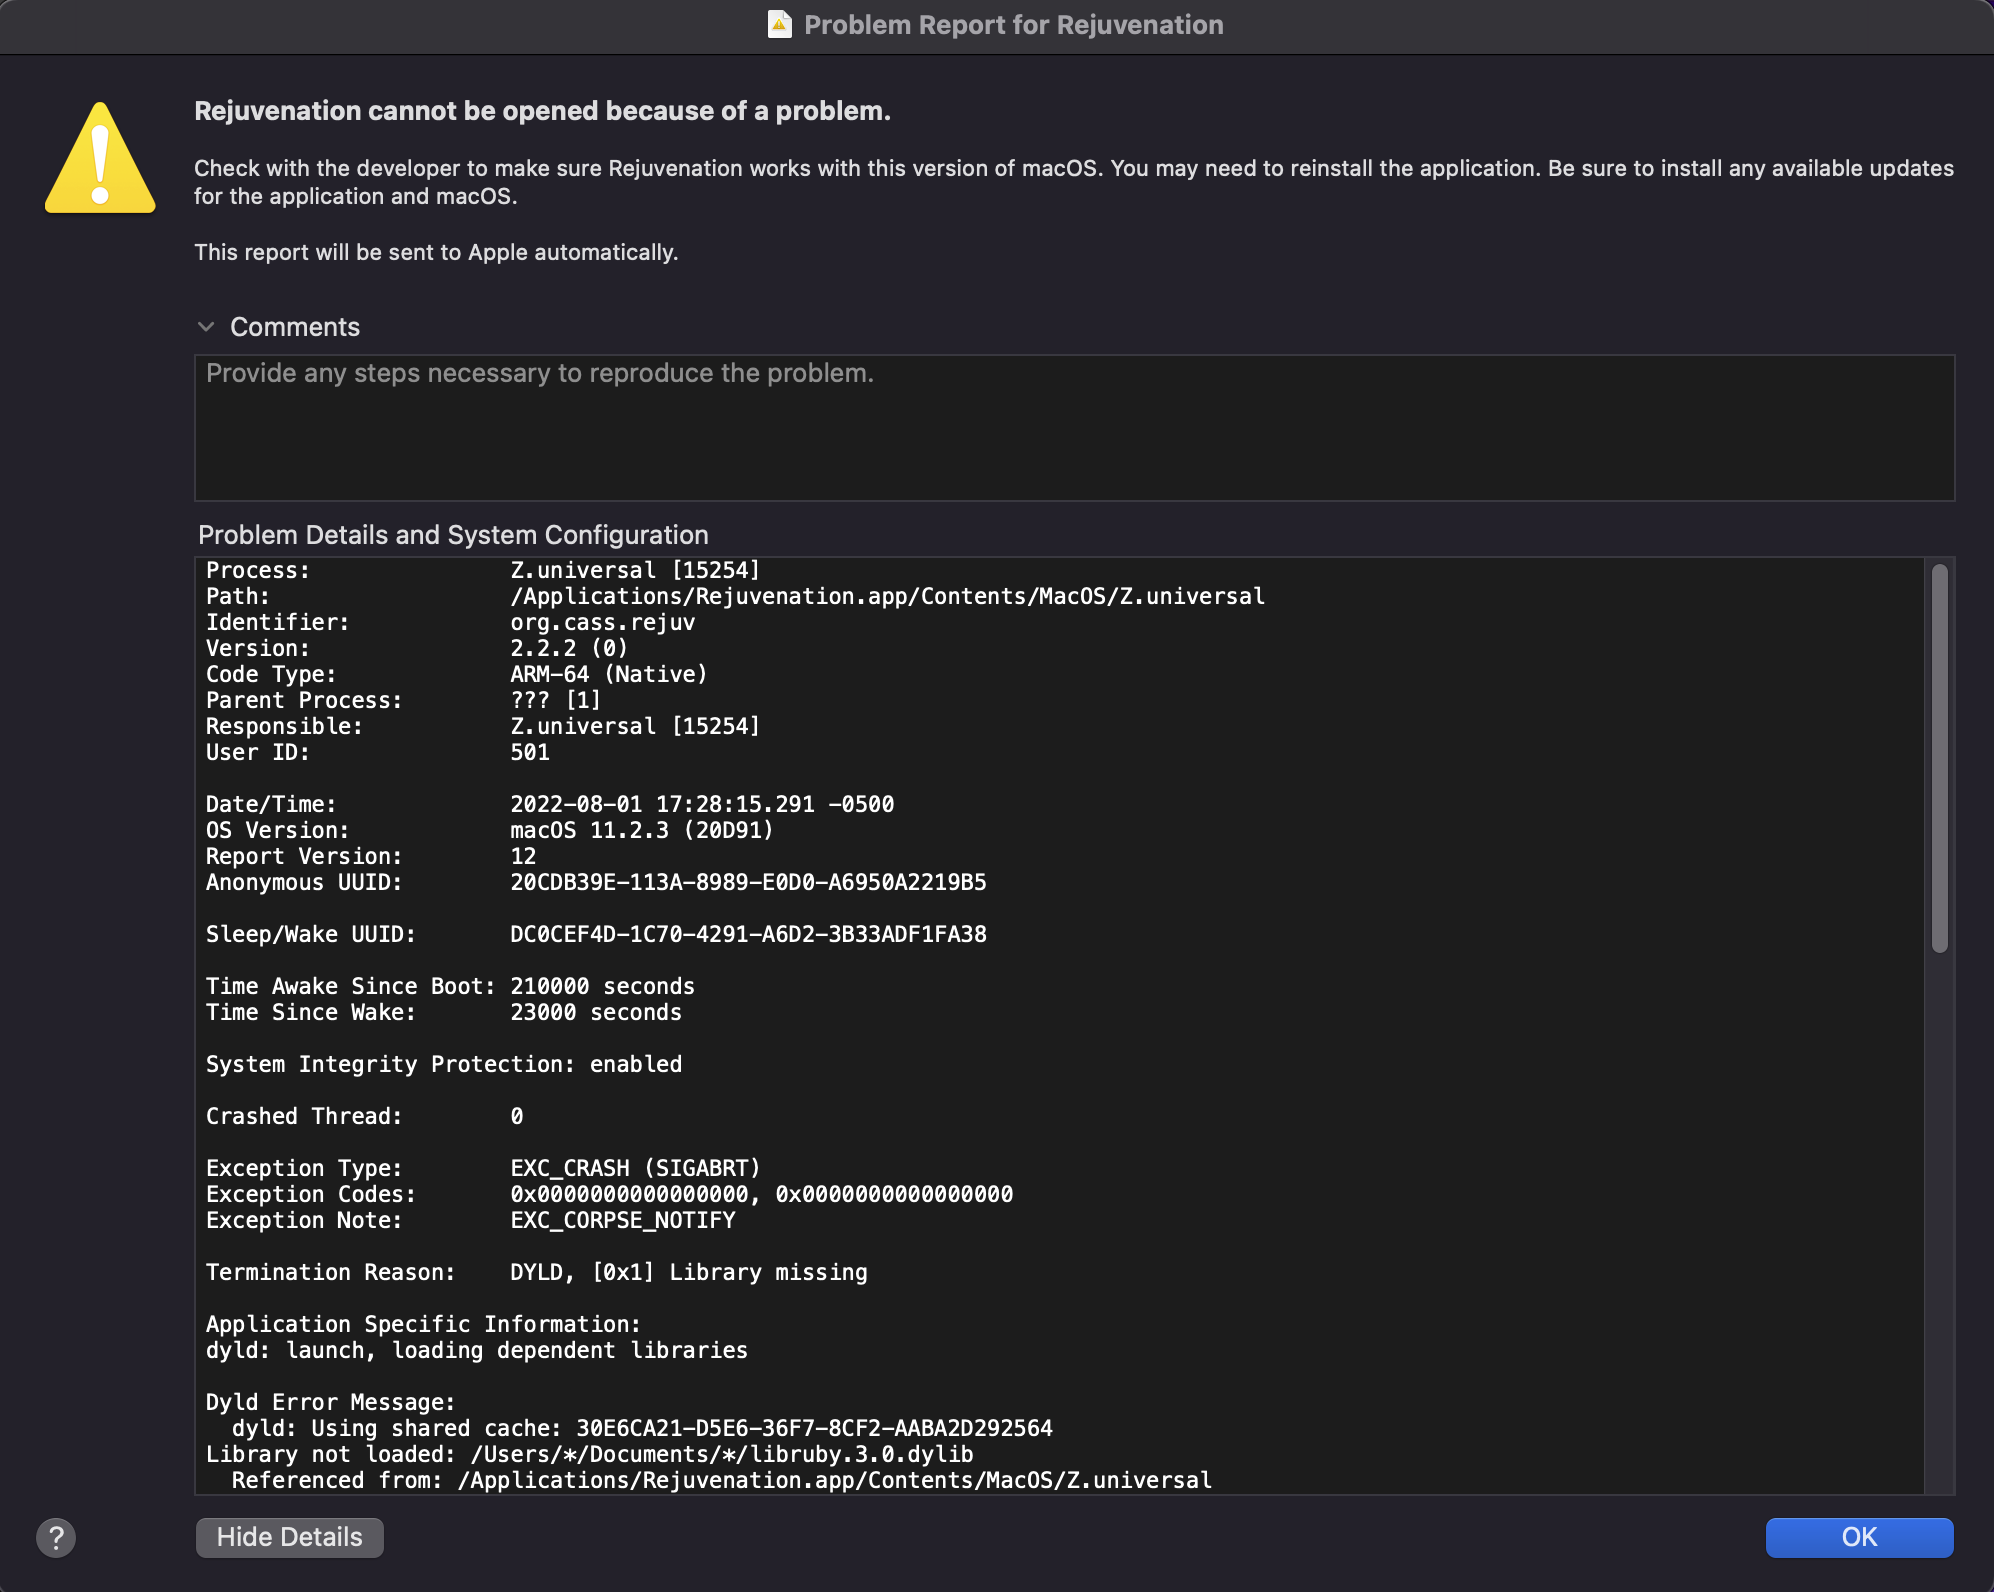Click the User ID value 501
Viewport: 1994px width, 1592px height.
(530, 752)
